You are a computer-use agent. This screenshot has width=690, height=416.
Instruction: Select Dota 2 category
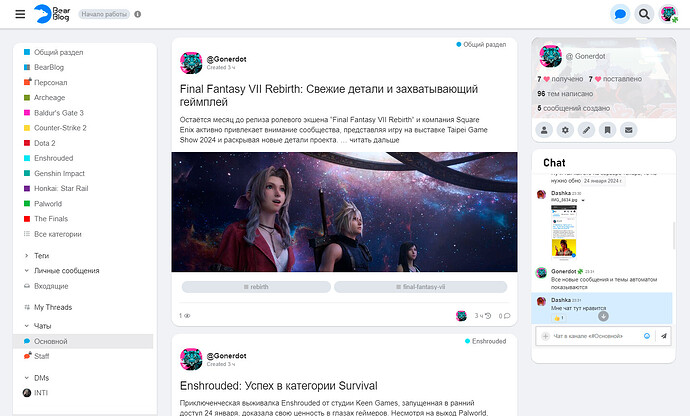click(44, 143)
